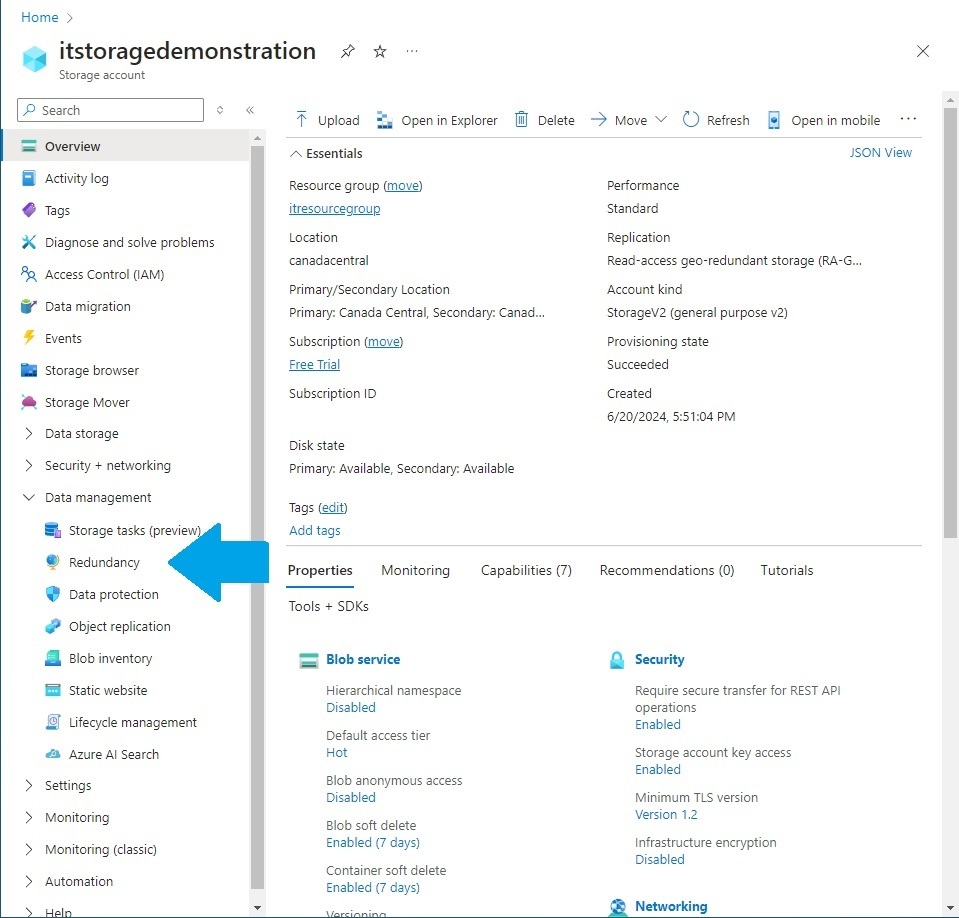The width and height of the screenshot is (959, 918).
Task: Add storage account to favorites star
Action: tap(380, 51)
